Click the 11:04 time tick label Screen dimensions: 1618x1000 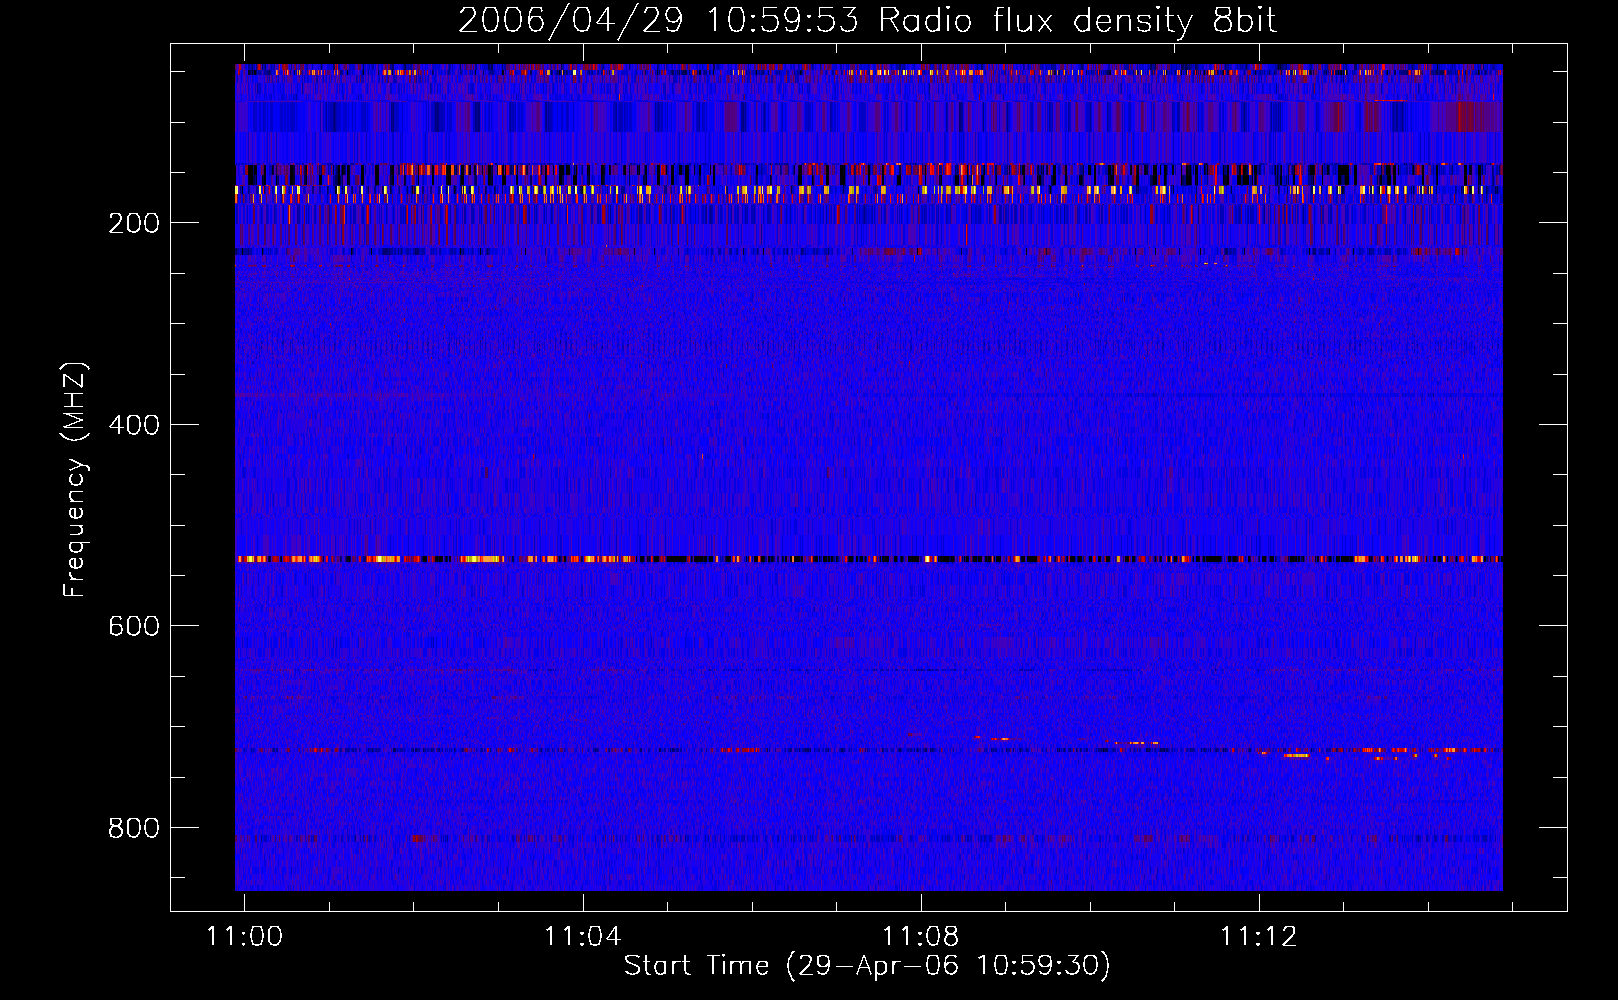point(582,936)
